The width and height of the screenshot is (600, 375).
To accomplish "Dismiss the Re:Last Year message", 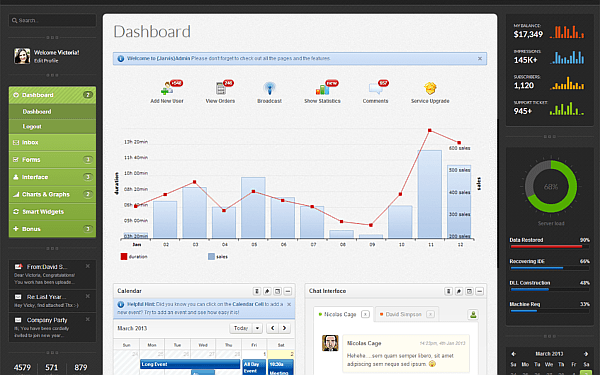I will coord(88,296).
